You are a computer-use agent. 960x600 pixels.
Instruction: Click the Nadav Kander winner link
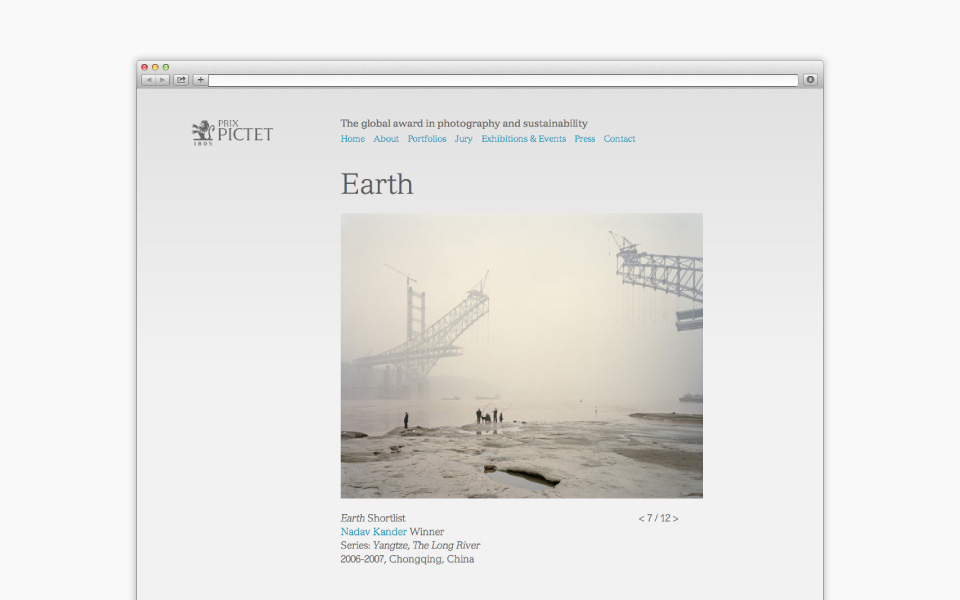pos(374,531)
